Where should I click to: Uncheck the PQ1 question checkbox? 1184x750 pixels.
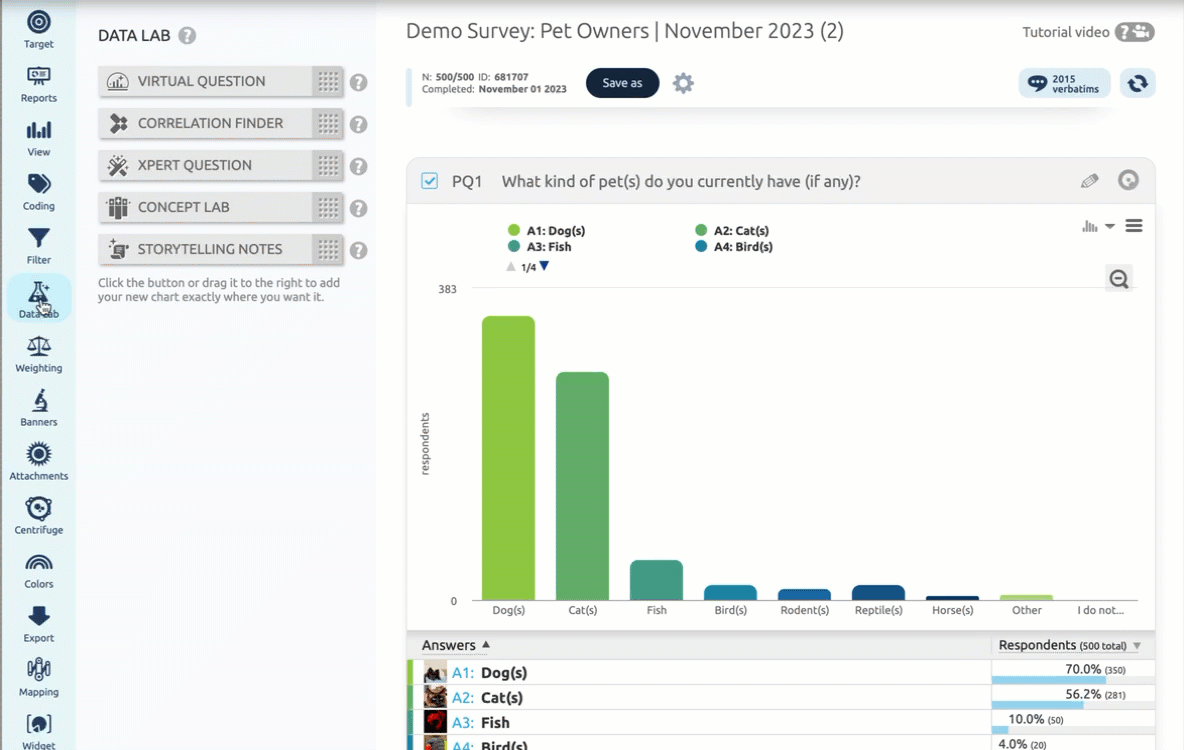tap(430, 181)
